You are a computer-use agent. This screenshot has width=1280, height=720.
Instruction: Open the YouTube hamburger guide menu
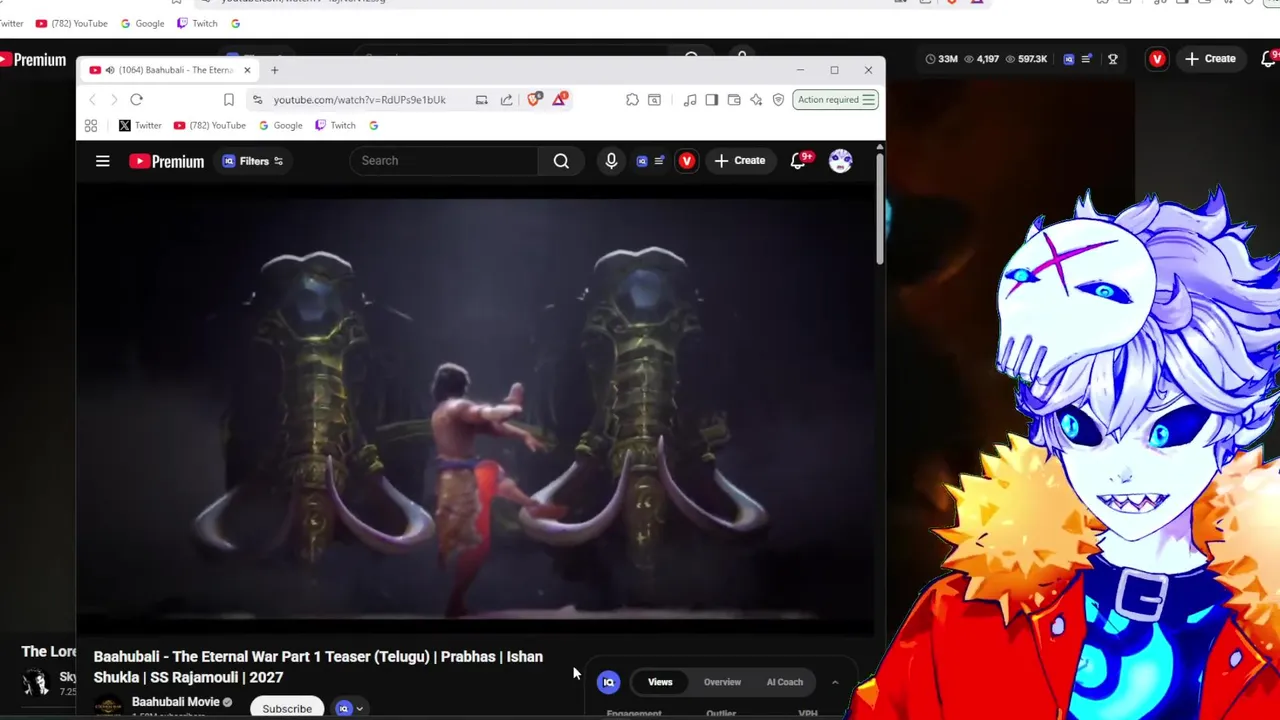102,160
